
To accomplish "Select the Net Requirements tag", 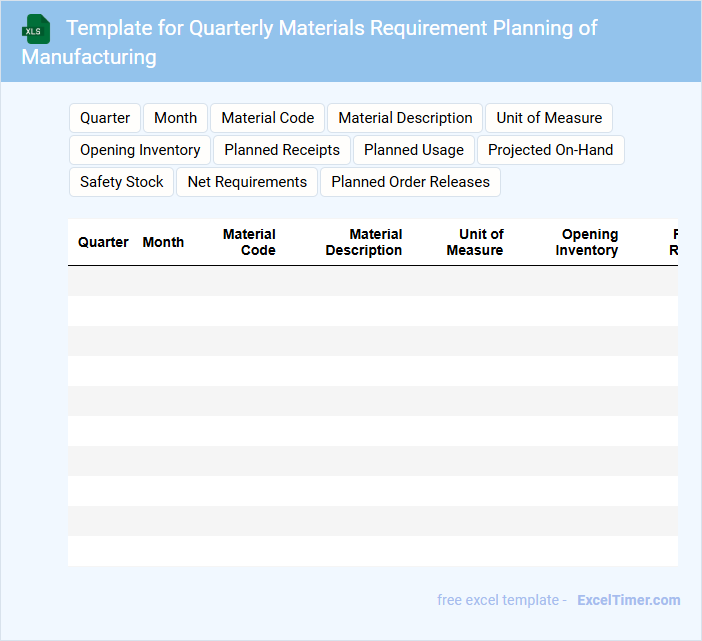I will [247, 182].
